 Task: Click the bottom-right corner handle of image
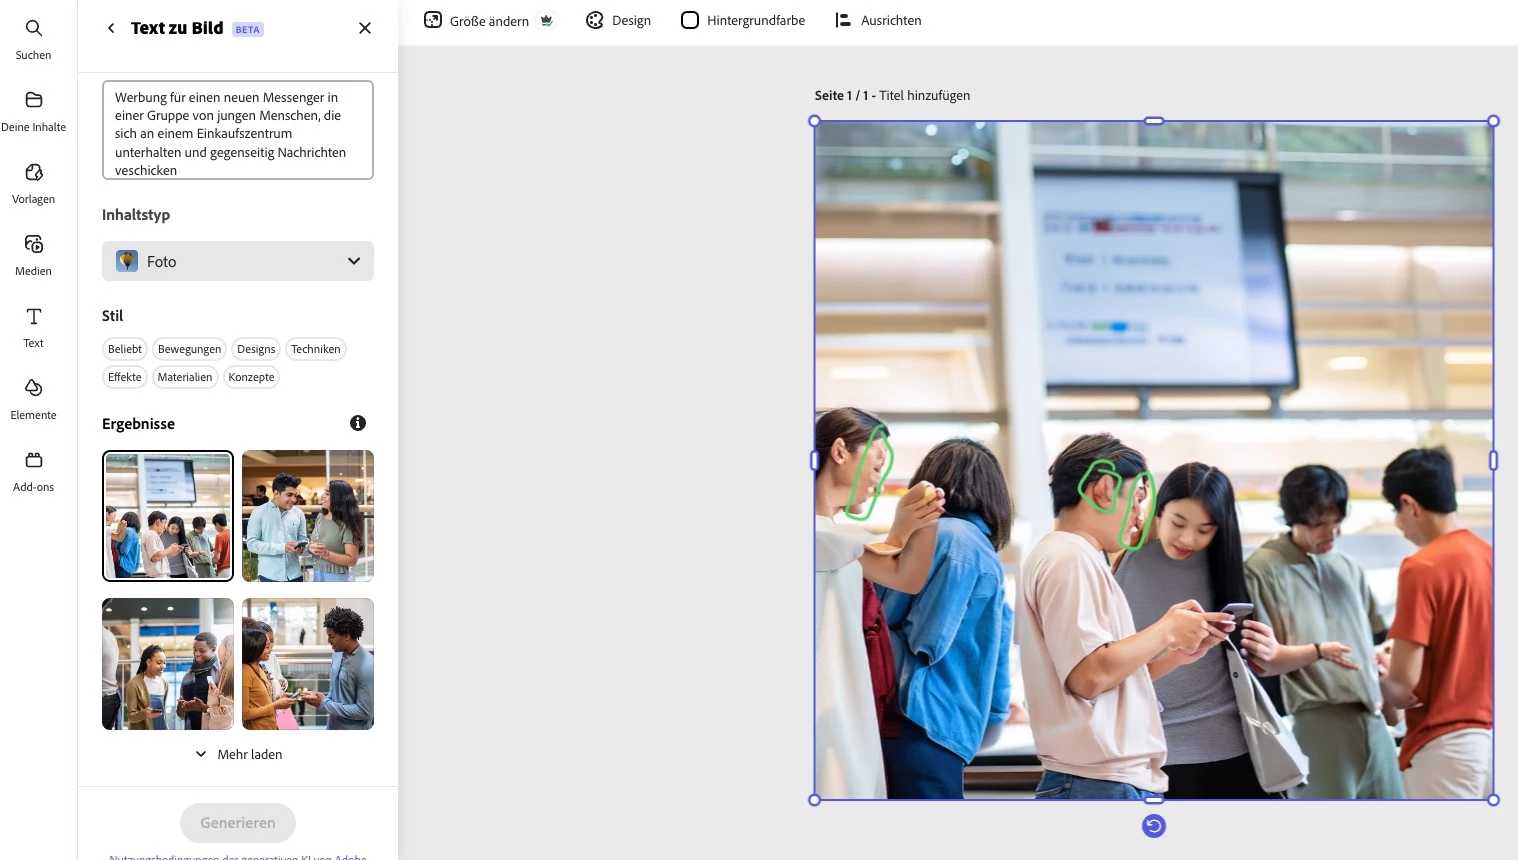[x=1494, y=800]
